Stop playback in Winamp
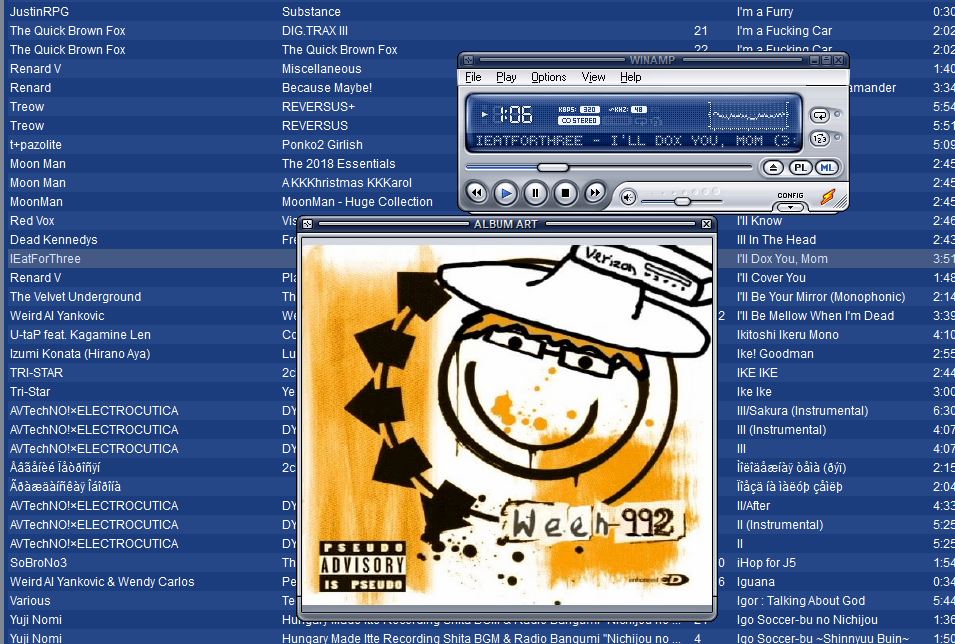Screen dimensions: 955x644 click(565, 193)
